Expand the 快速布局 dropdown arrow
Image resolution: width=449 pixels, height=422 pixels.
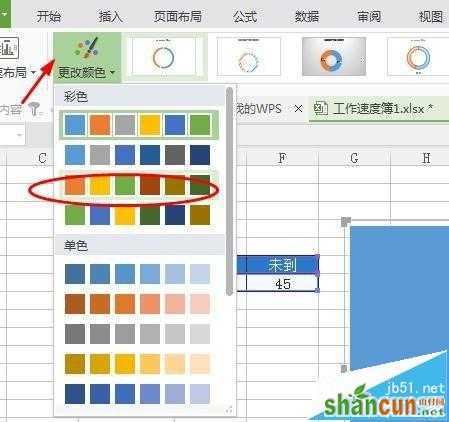[33, 72]
